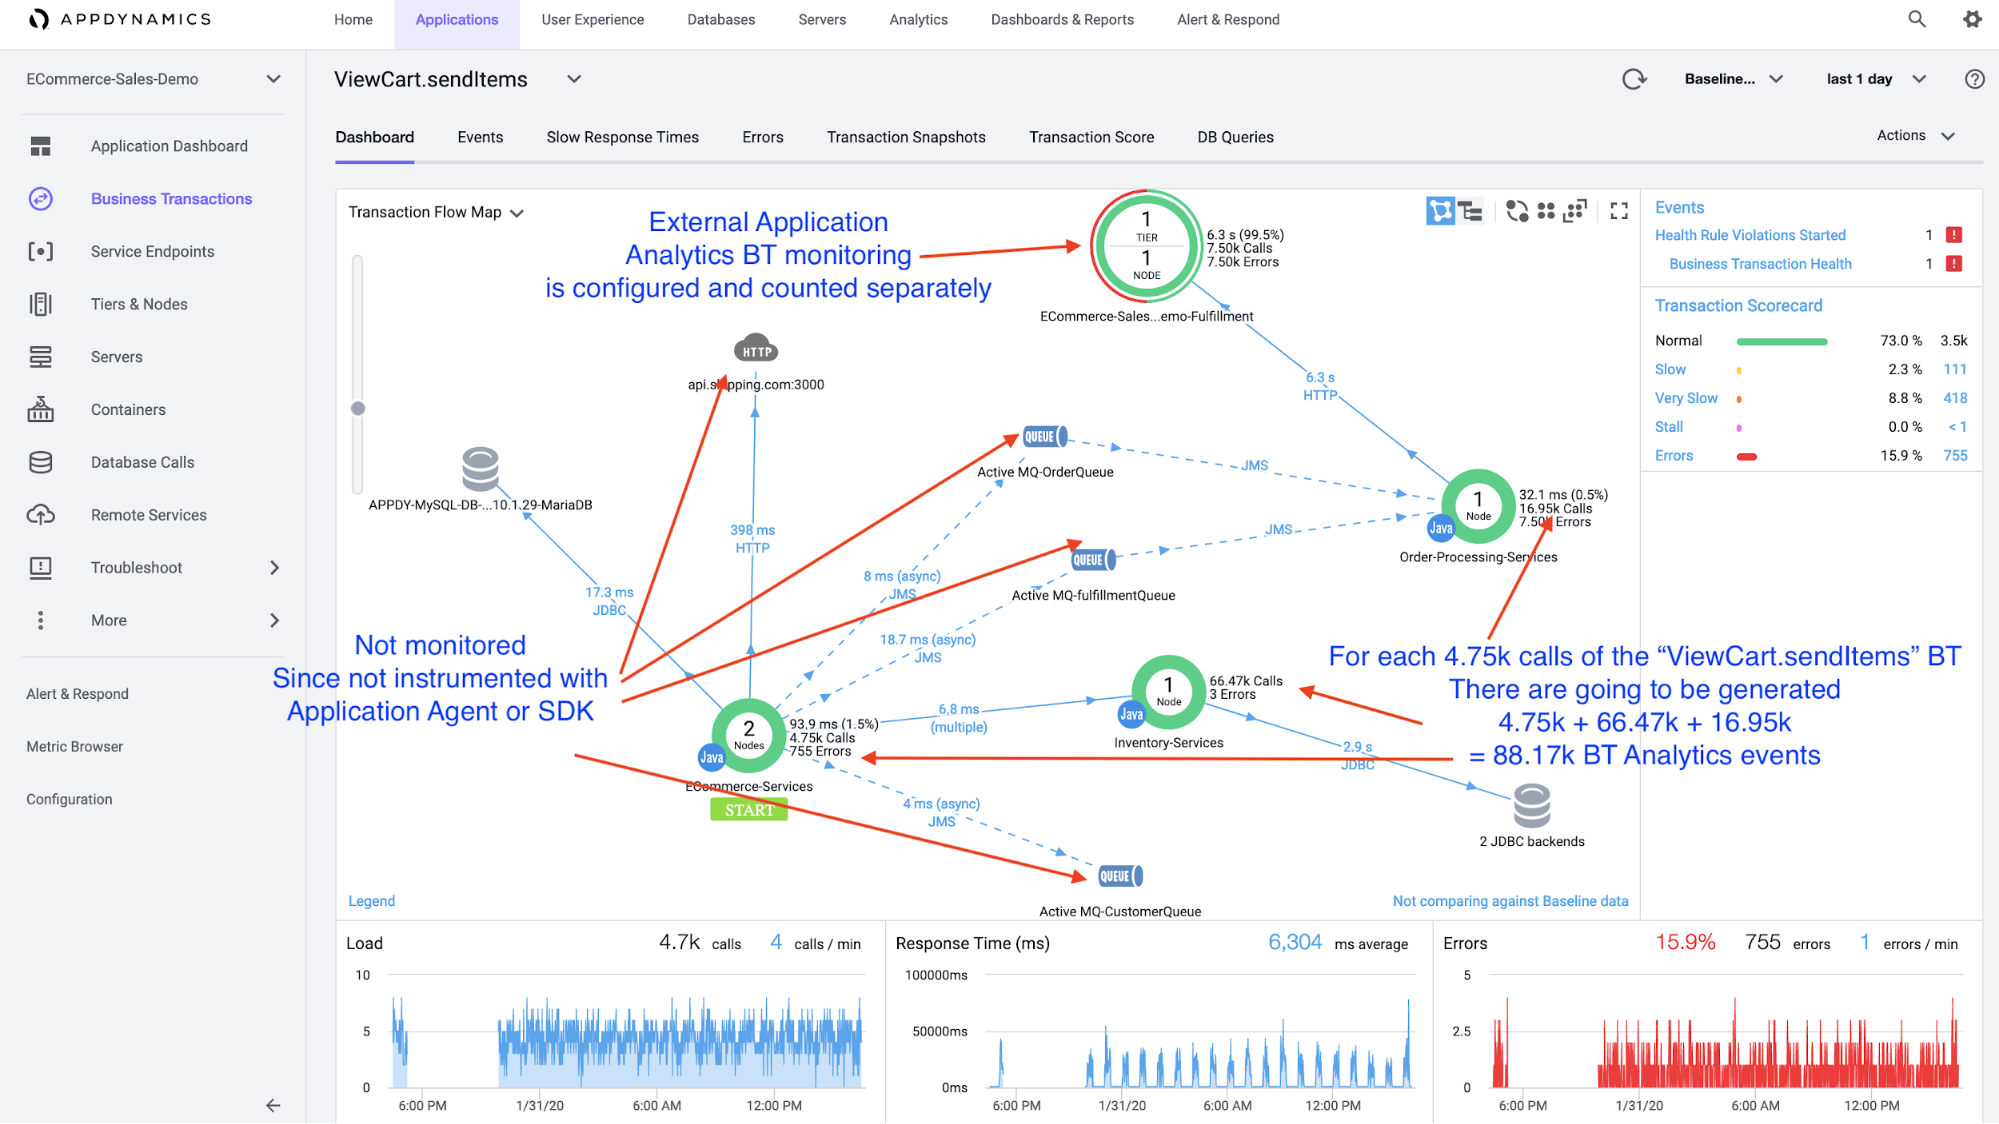Select the 2 JDBC backends database icon

pos(1532,806)
